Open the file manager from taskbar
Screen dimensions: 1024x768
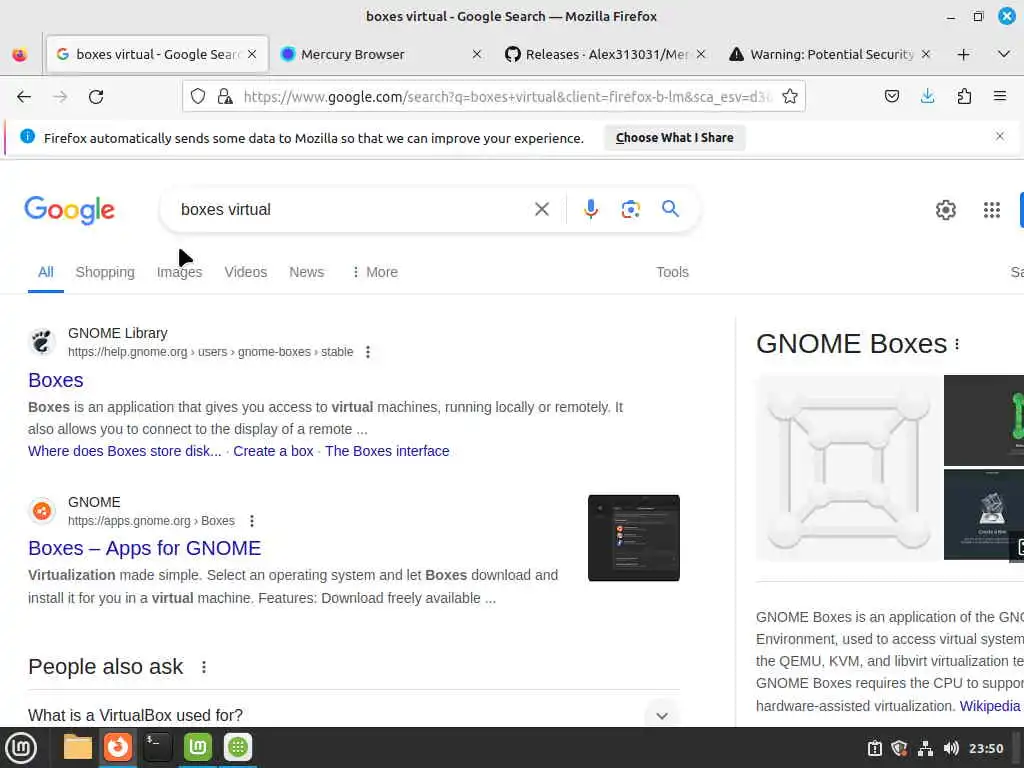(x=78, y=747)
